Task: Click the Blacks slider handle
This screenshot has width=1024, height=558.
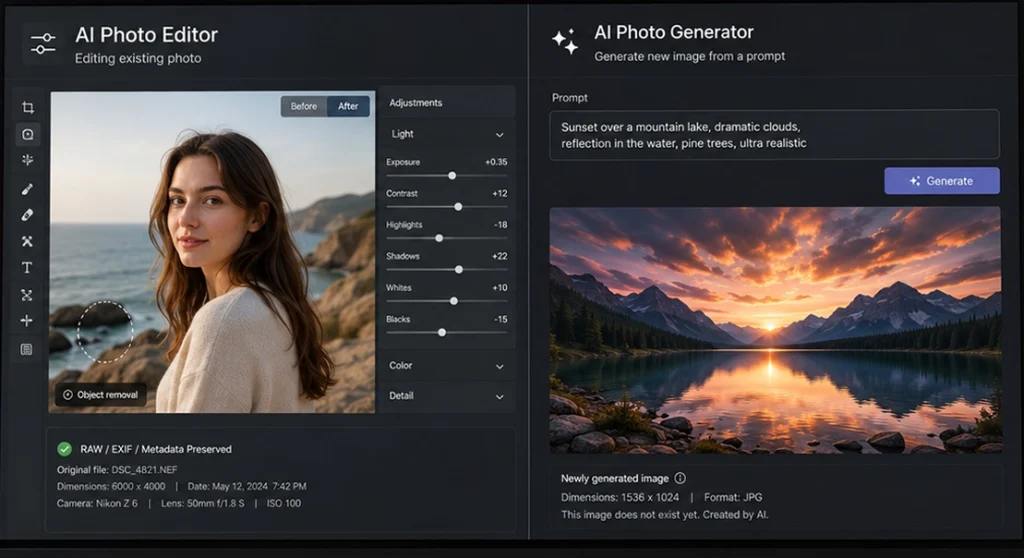Action: click(442, 333)
